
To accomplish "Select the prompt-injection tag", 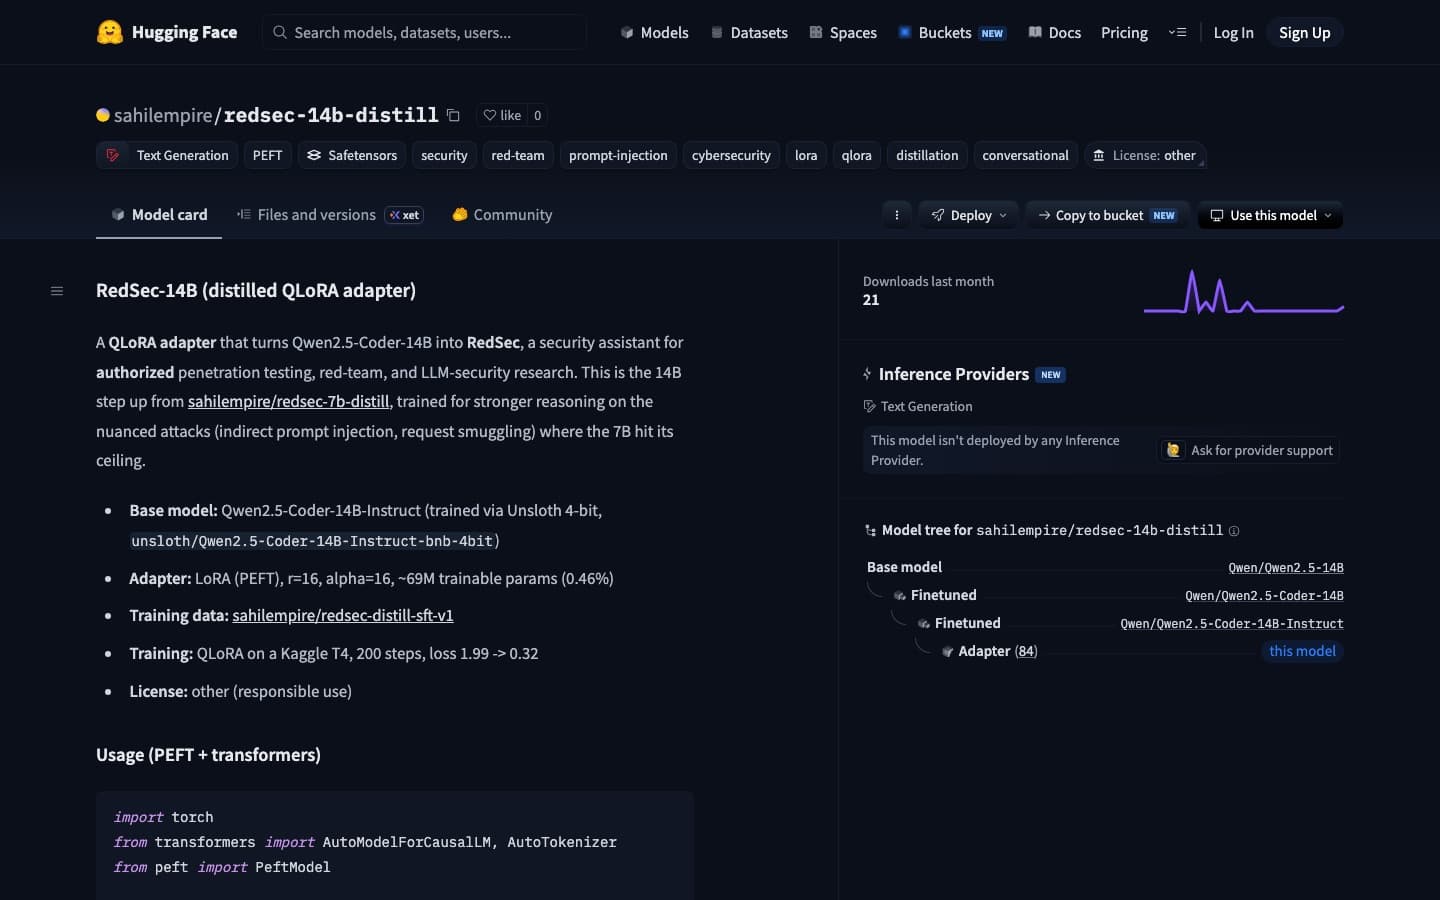I will [618, 155].
